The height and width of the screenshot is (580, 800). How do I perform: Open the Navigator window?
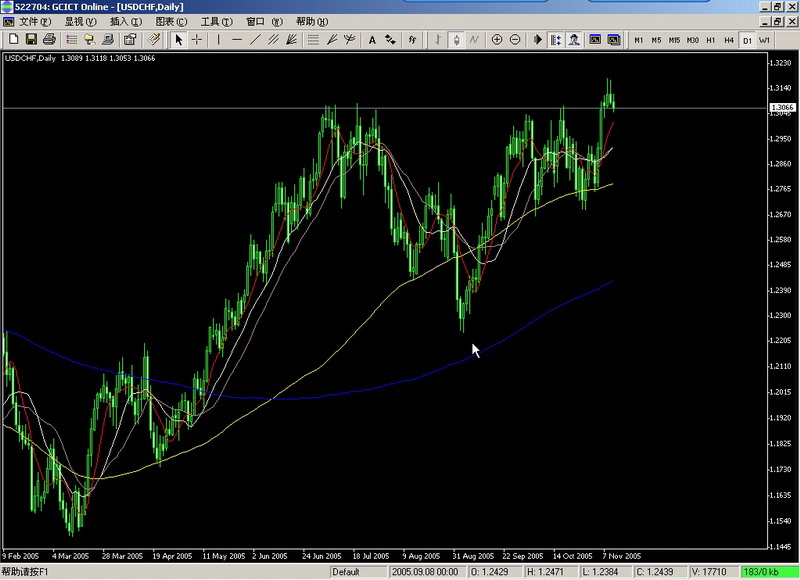tap(90, 39)
